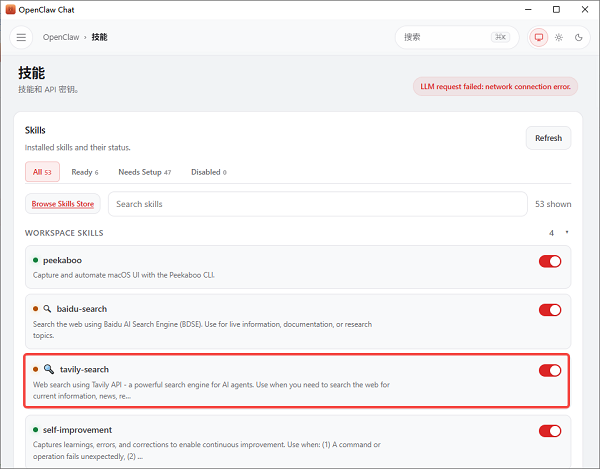Click the '技能和 API 密钥。' subtitle
600x469 pixels.
tap(48, 90)
